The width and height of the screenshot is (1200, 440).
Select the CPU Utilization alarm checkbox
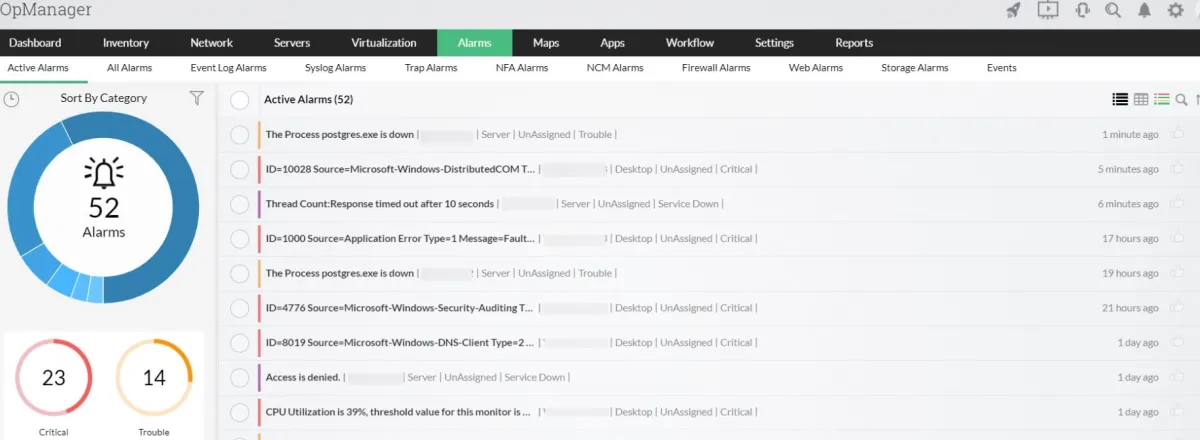239,412
